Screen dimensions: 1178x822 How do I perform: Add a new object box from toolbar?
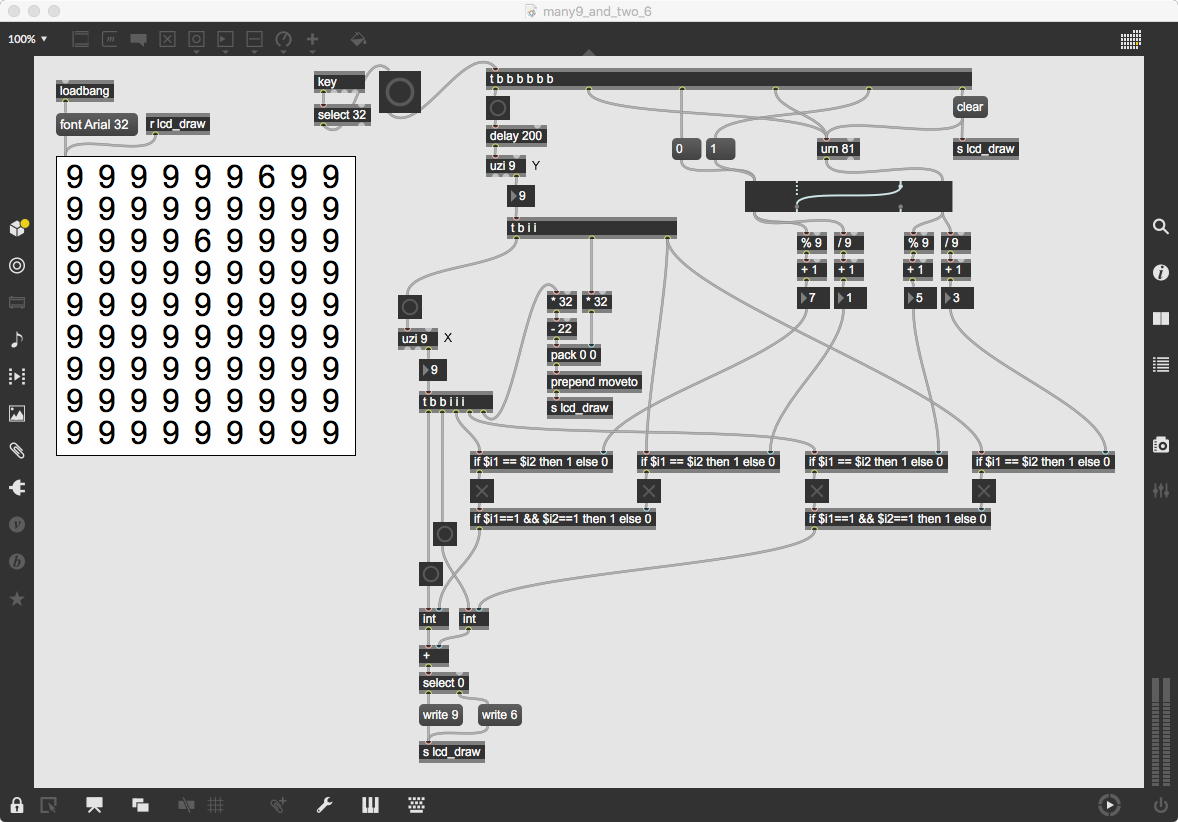[x=80, y=39]
